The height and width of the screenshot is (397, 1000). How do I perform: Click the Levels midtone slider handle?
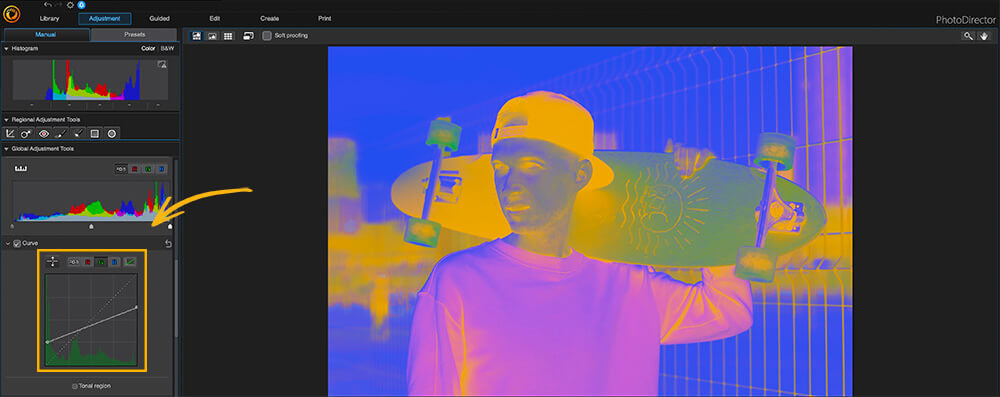91,227
